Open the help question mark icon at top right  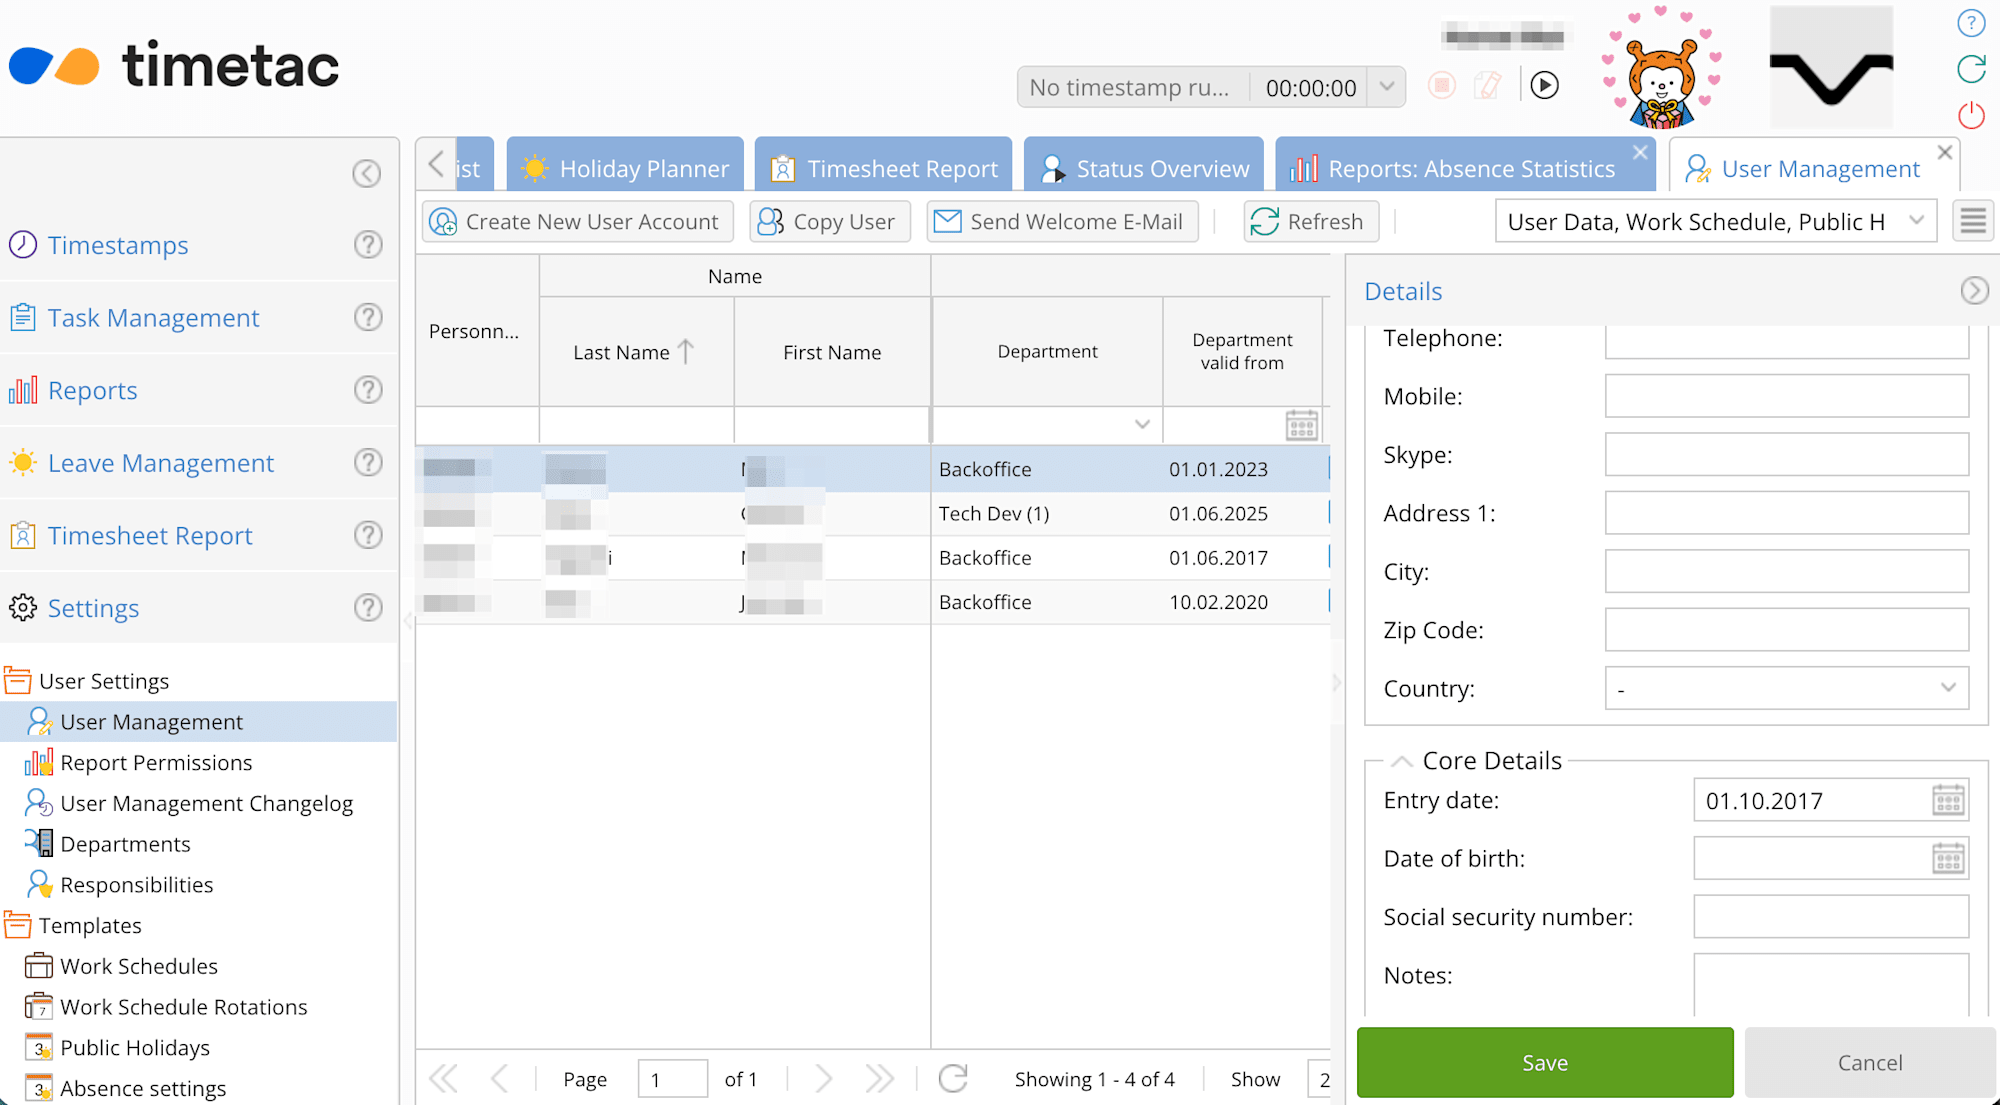point(1971,23)
